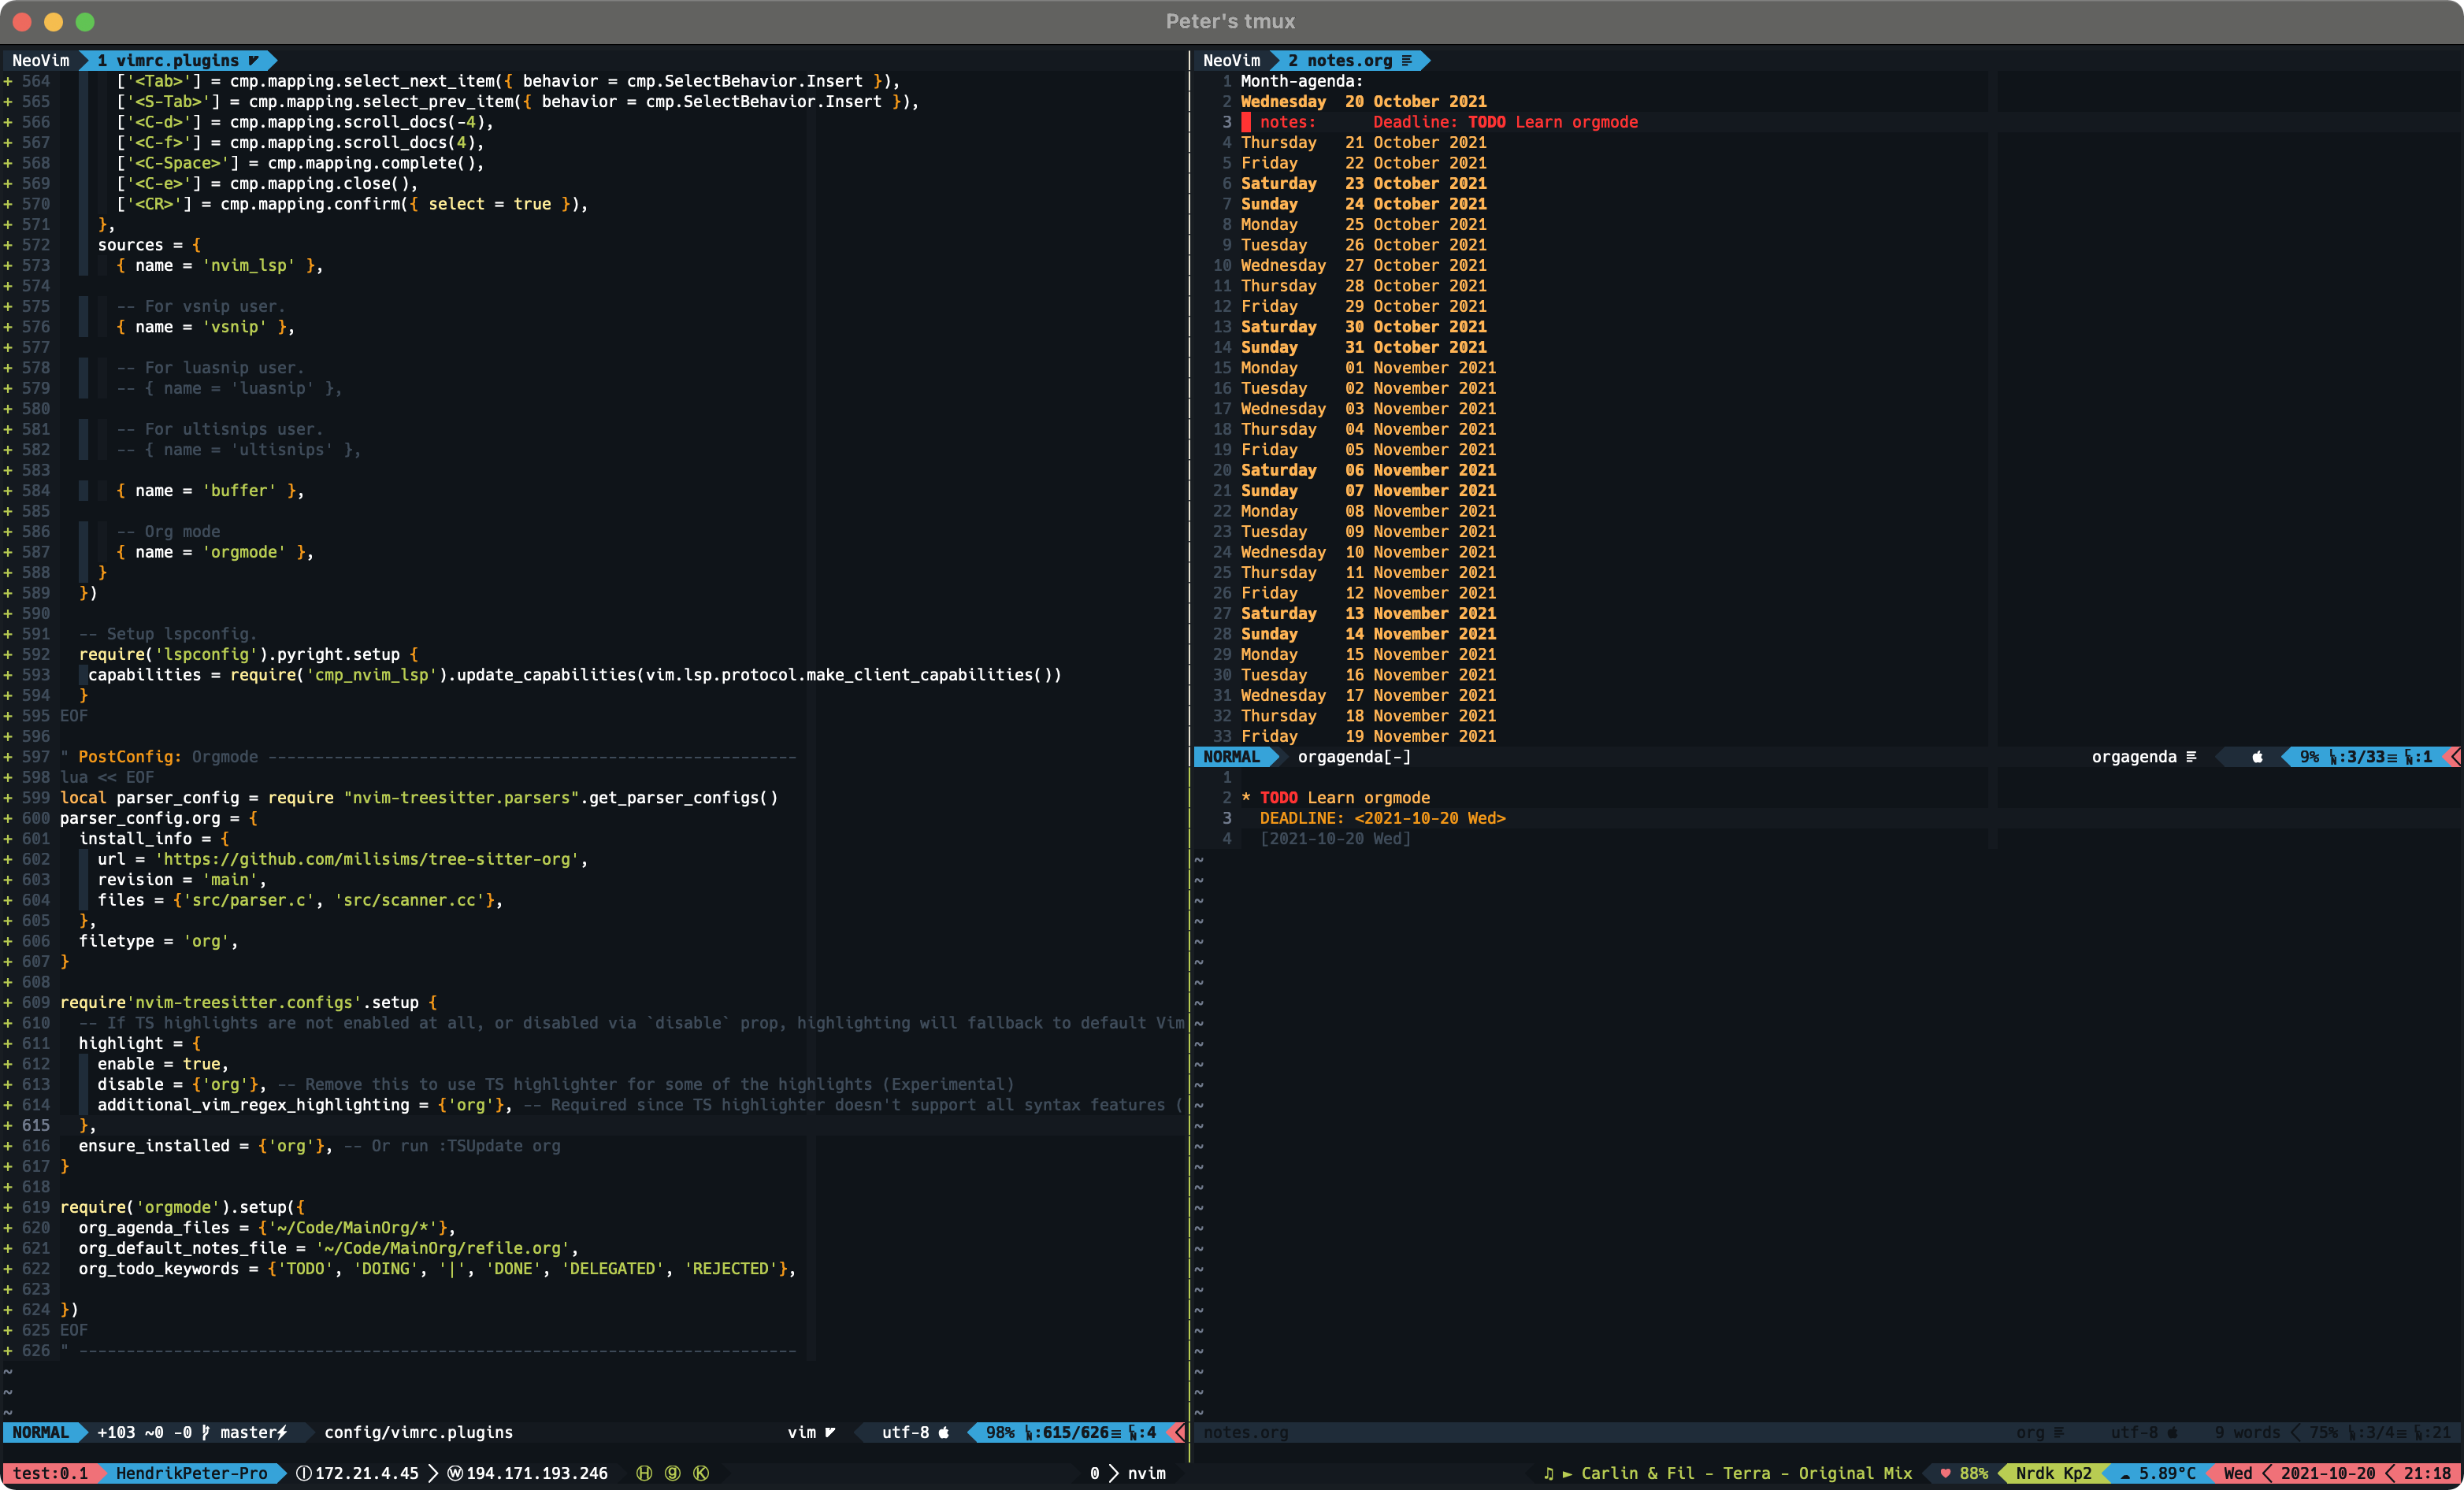Click the circled H indicator in tmux bar
Screen dimensions: 2464x1490
pos(644,1473)
